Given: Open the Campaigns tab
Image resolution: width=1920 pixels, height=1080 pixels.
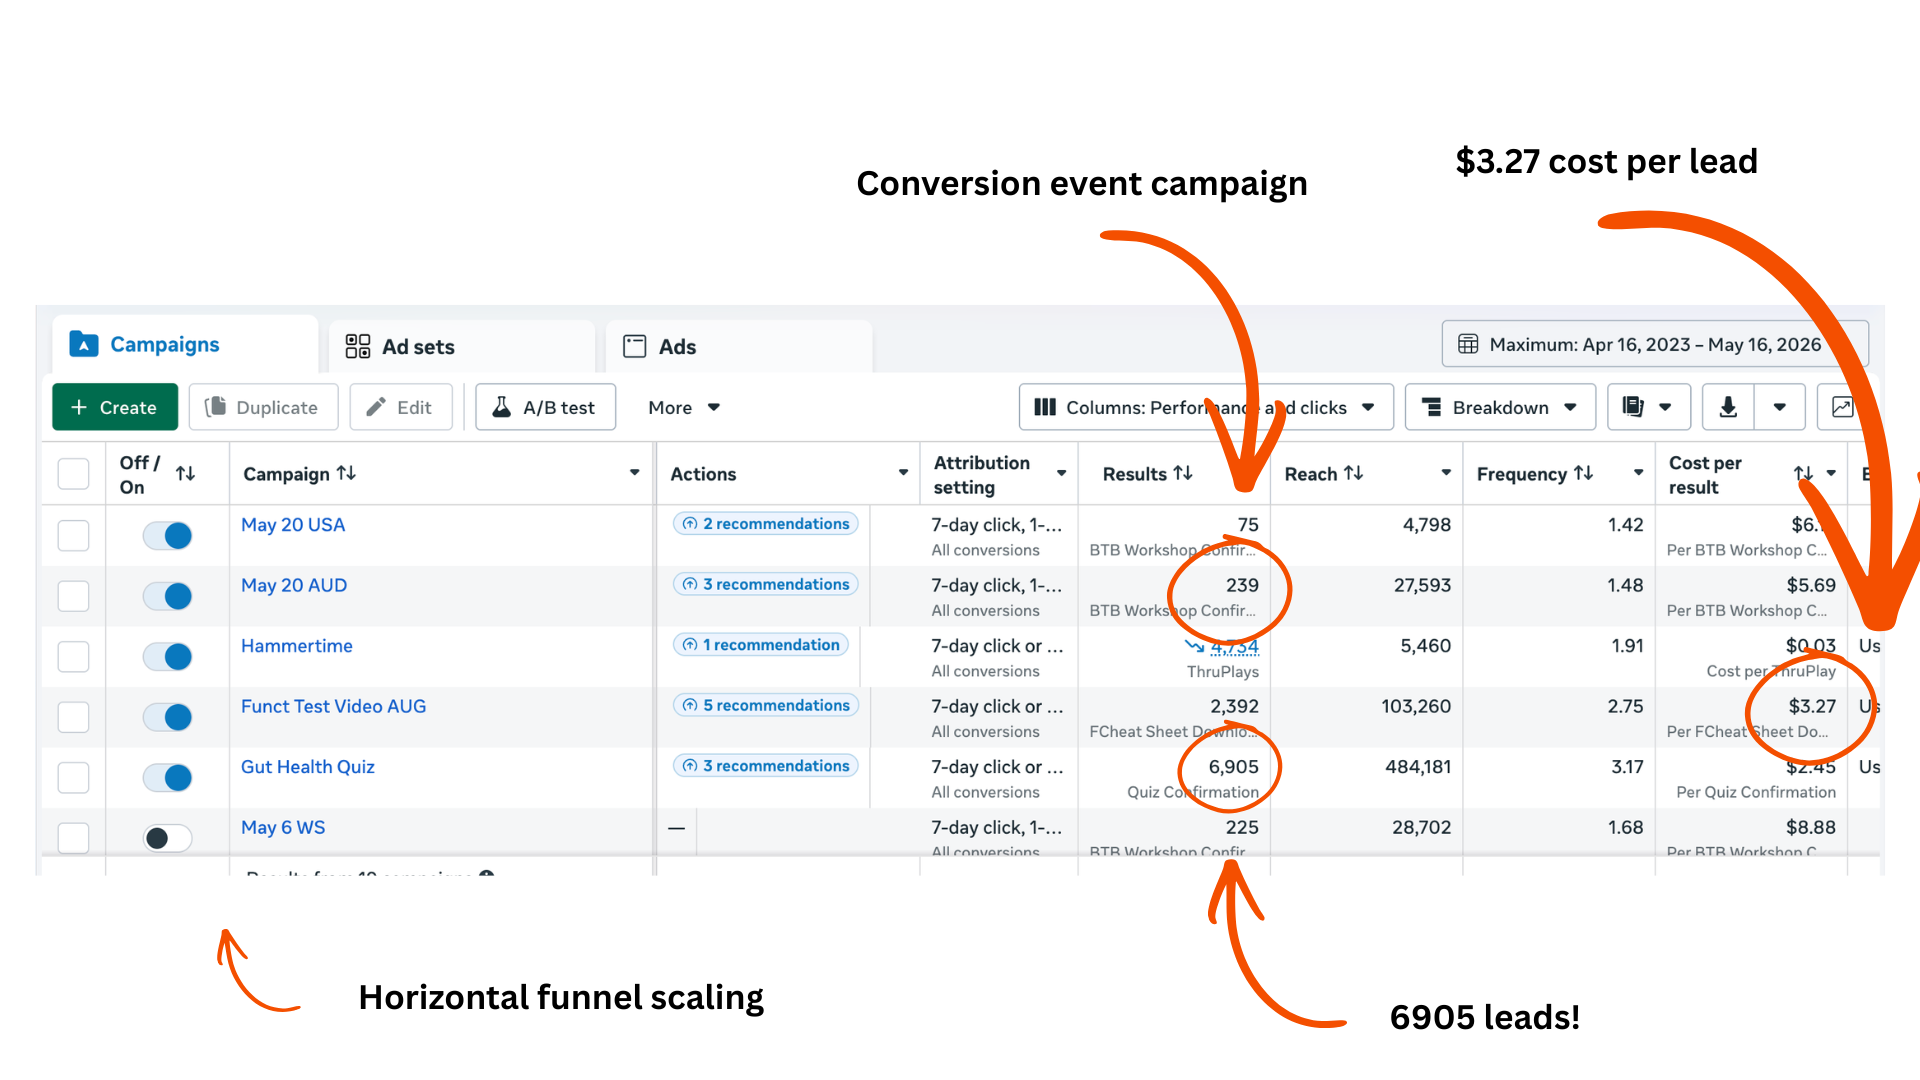Looking at the screenshot, I should [x=185, y=345].
